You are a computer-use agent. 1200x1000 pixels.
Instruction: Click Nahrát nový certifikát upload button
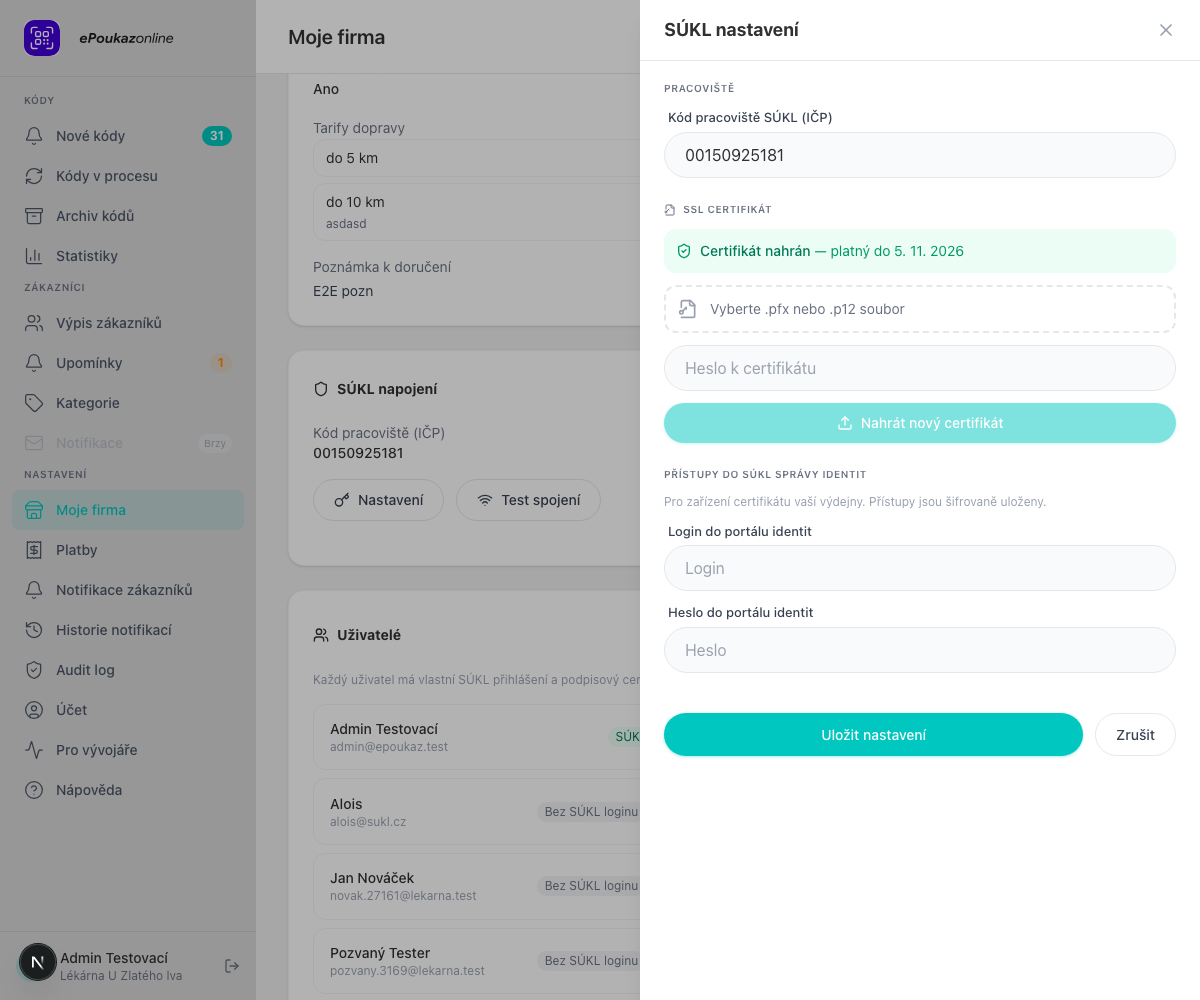(920, 423)
